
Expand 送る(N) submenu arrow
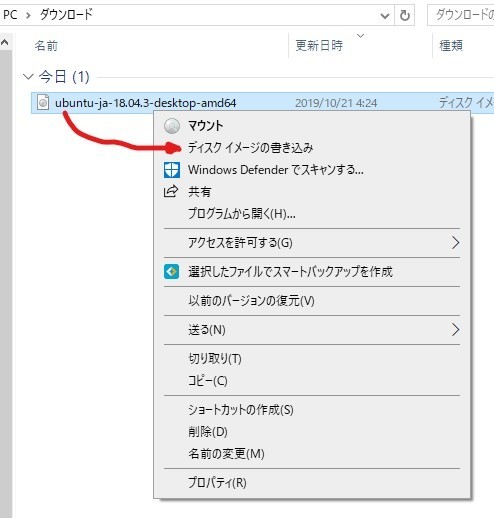pos(455,330)
